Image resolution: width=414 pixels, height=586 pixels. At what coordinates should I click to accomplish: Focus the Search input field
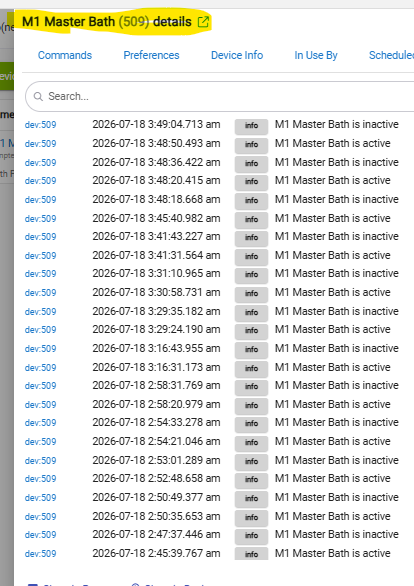(220, 96)
